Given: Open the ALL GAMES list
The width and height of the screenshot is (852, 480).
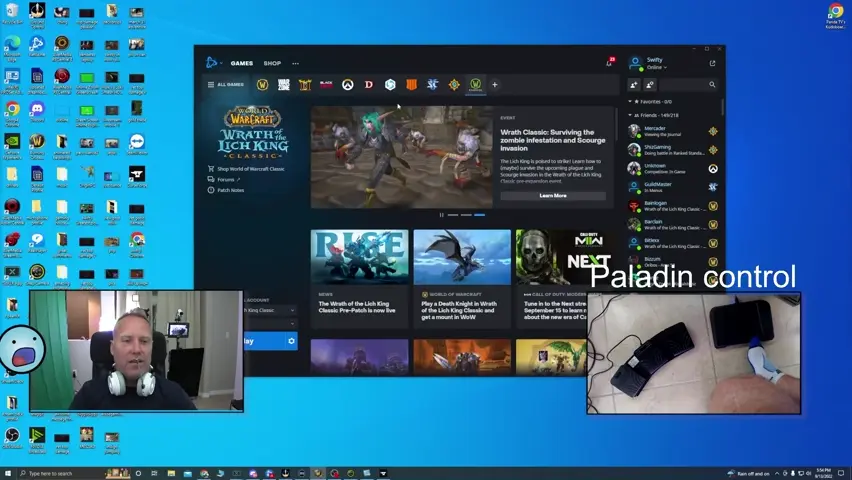Looking at the screenshot, I should tap(225, 85).
